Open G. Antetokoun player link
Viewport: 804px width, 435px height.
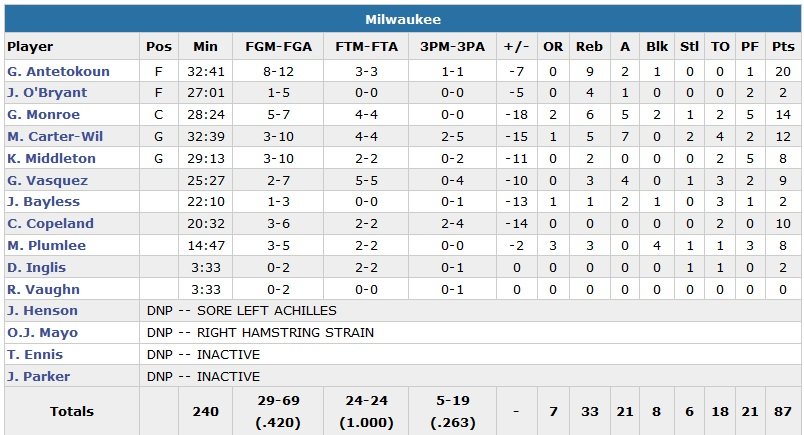58,71
